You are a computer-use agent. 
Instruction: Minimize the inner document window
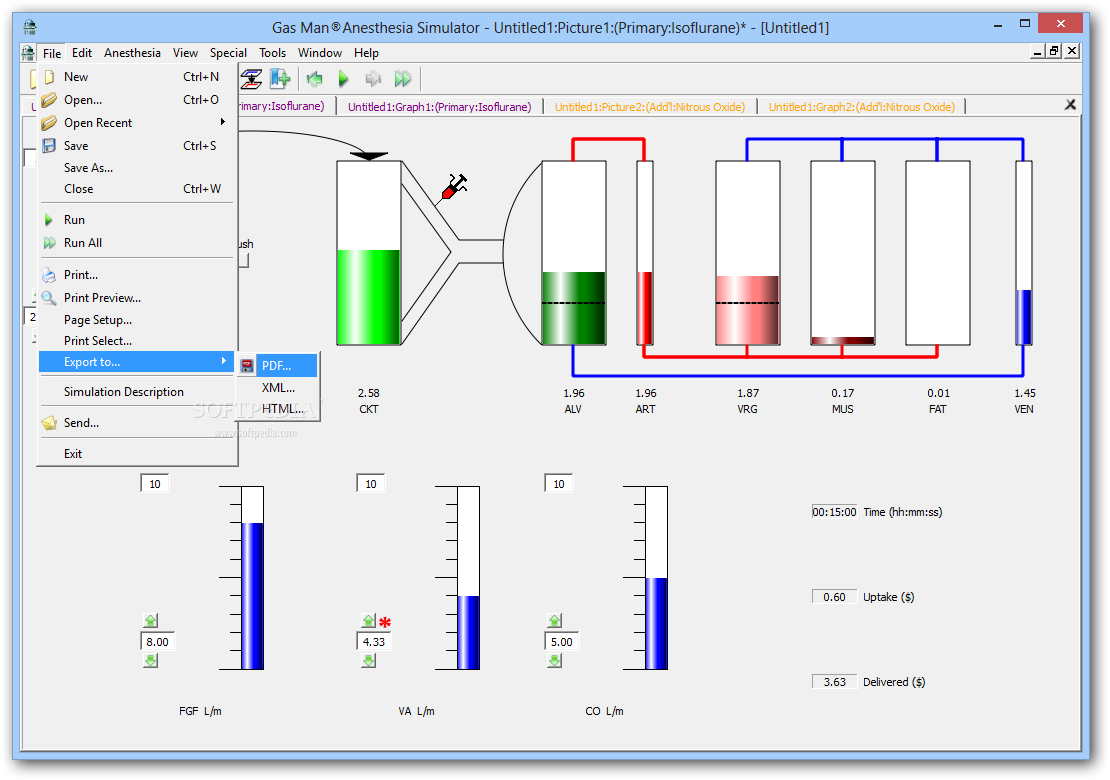tap(1038, 51)
